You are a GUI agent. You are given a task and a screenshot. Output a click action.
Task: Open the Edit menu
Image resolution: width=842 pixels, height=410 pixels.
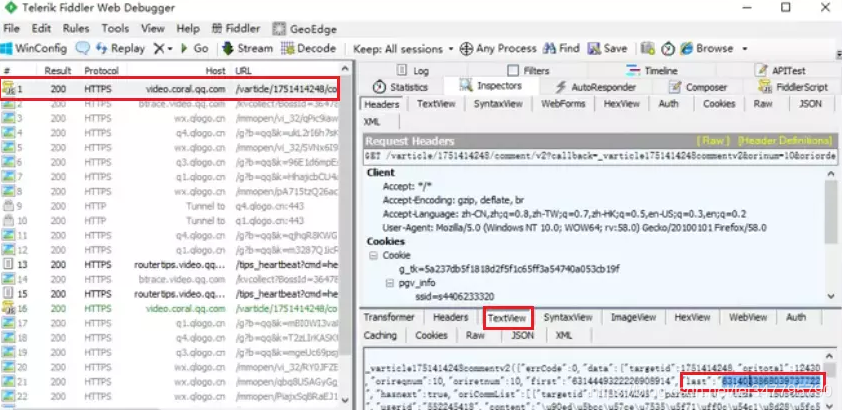click(x=41, y=28)
